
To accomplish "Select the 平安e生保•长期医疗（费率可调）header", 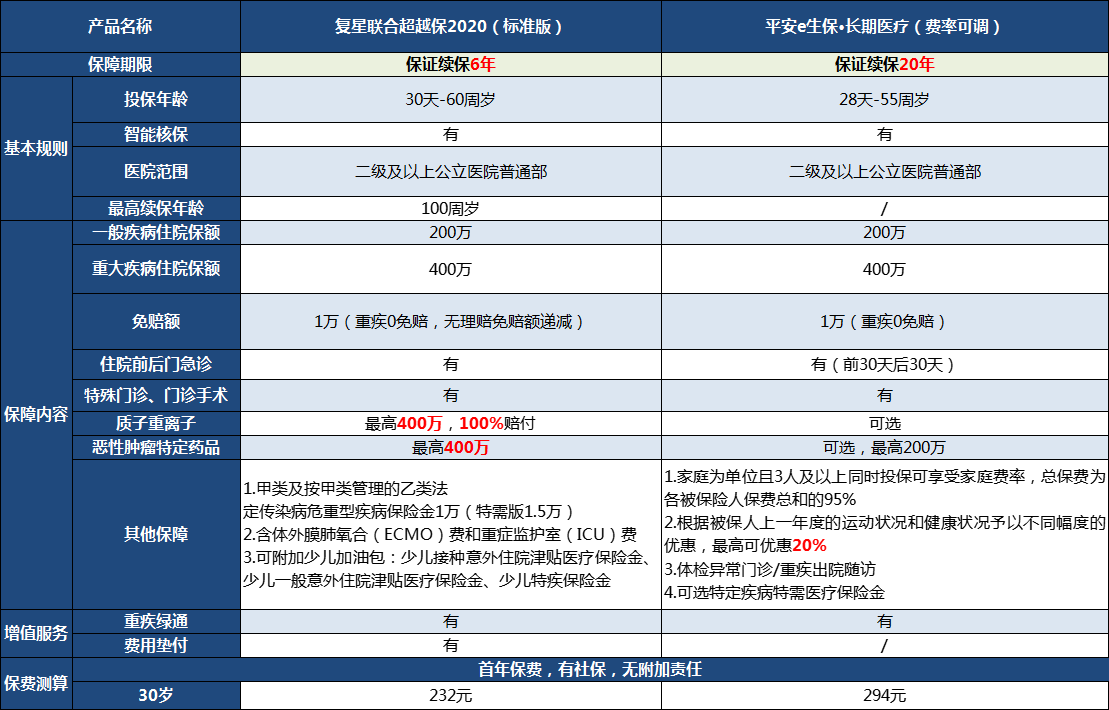I will [x=885, y=26].
